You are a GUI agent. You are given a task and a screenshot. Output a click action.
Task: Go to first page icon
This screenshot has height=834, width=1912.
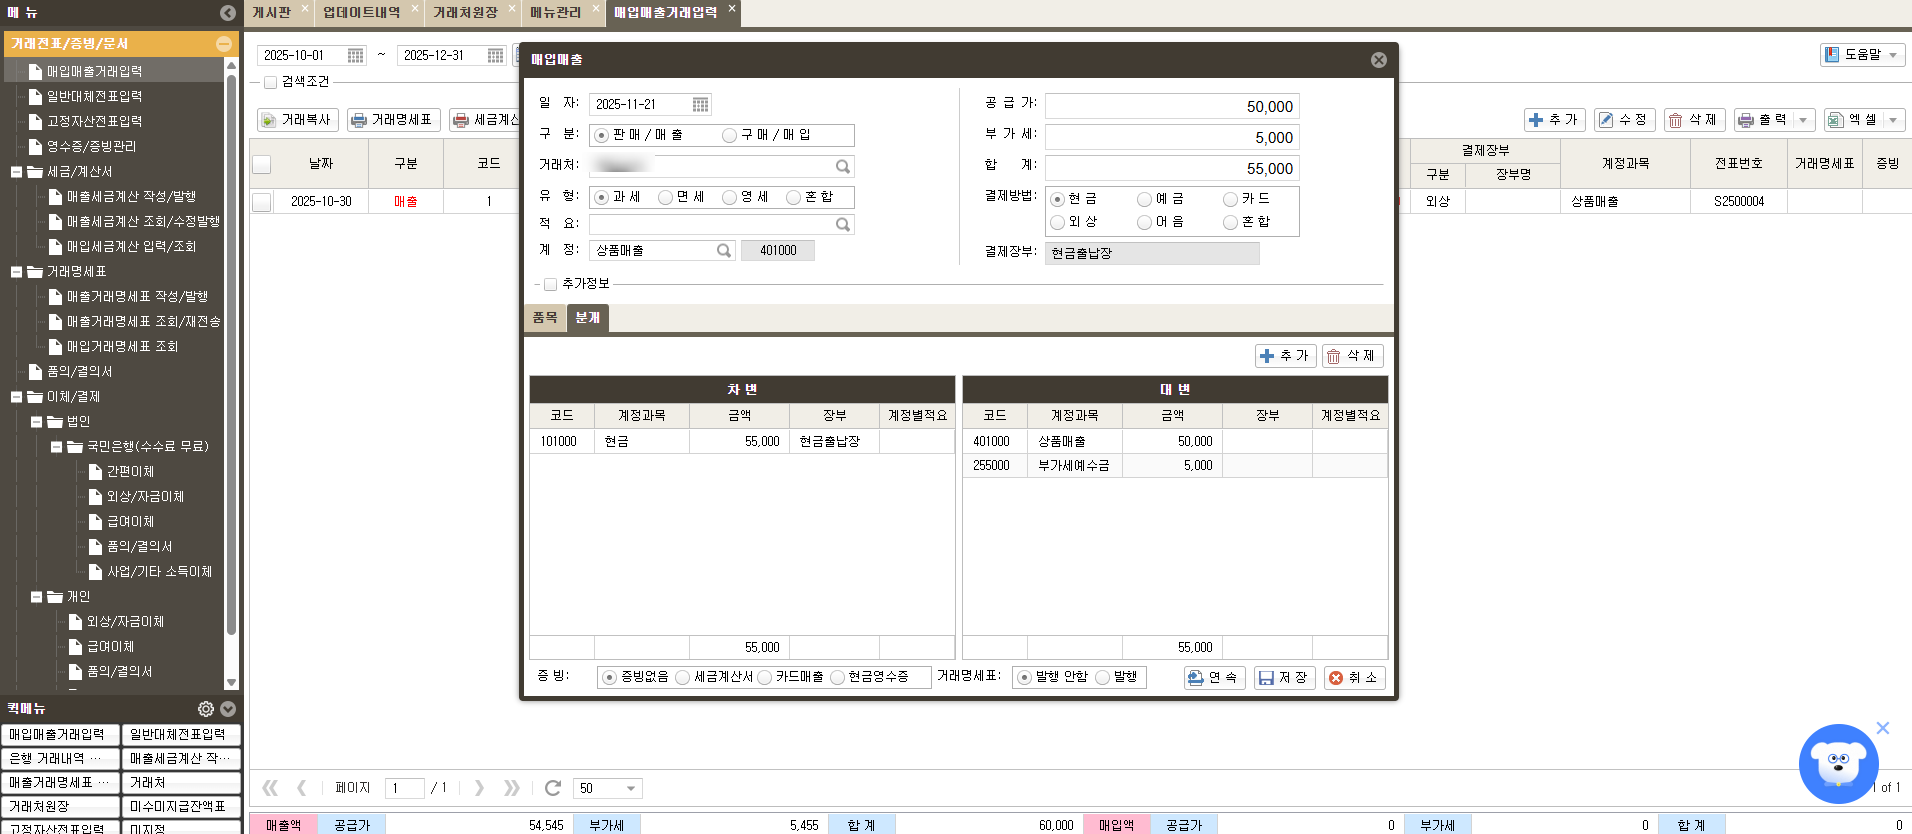point(270,788)
